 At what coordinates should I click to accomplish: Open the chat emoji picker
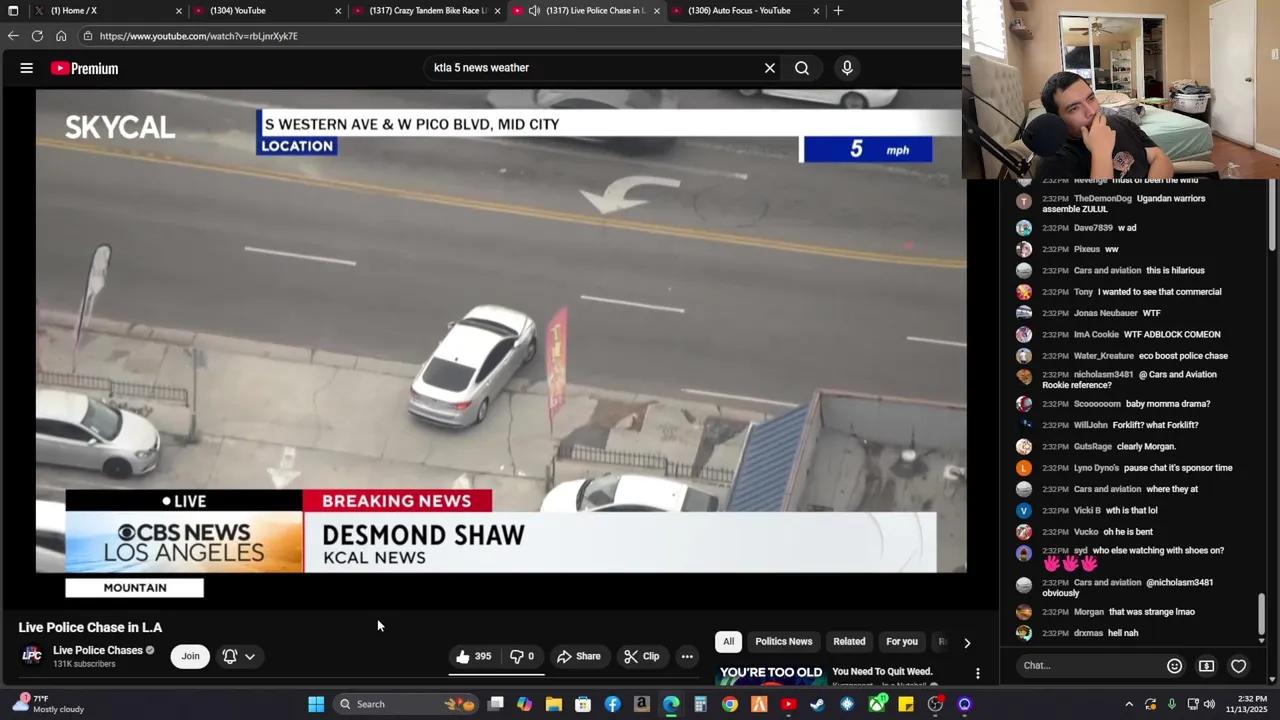point(1174,666)
